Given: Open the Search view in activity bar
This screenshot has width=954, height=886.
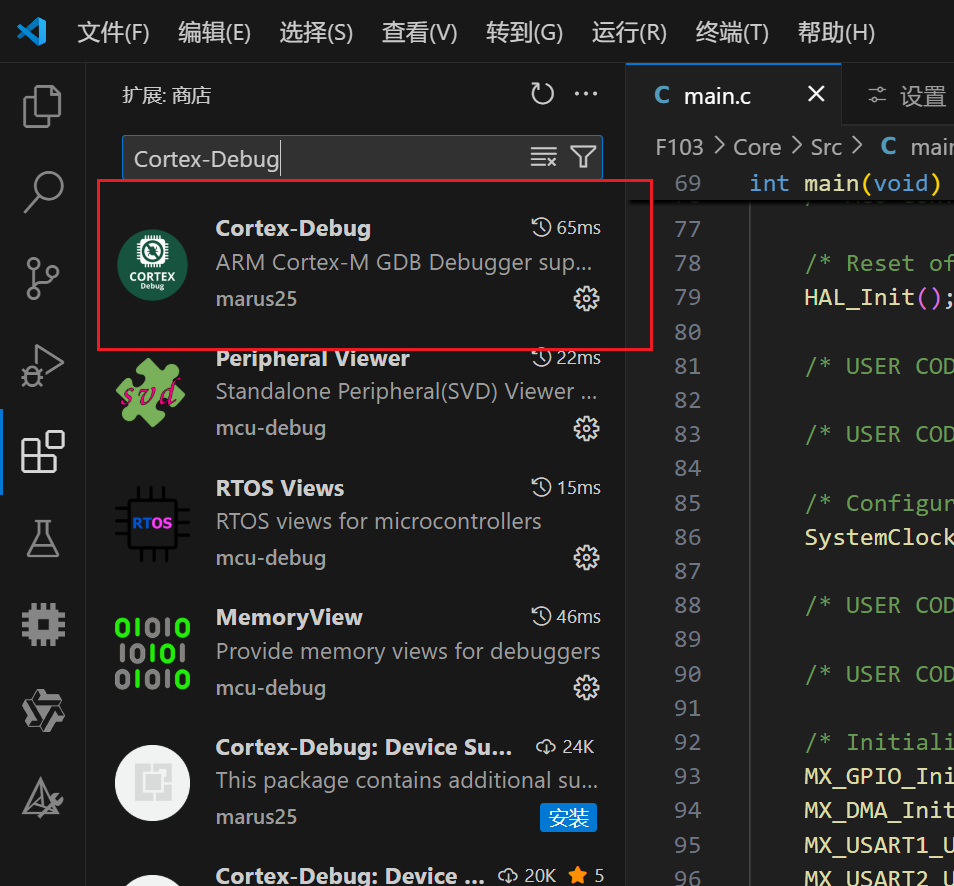Looking at the screenshot, I should pos(42,192).
